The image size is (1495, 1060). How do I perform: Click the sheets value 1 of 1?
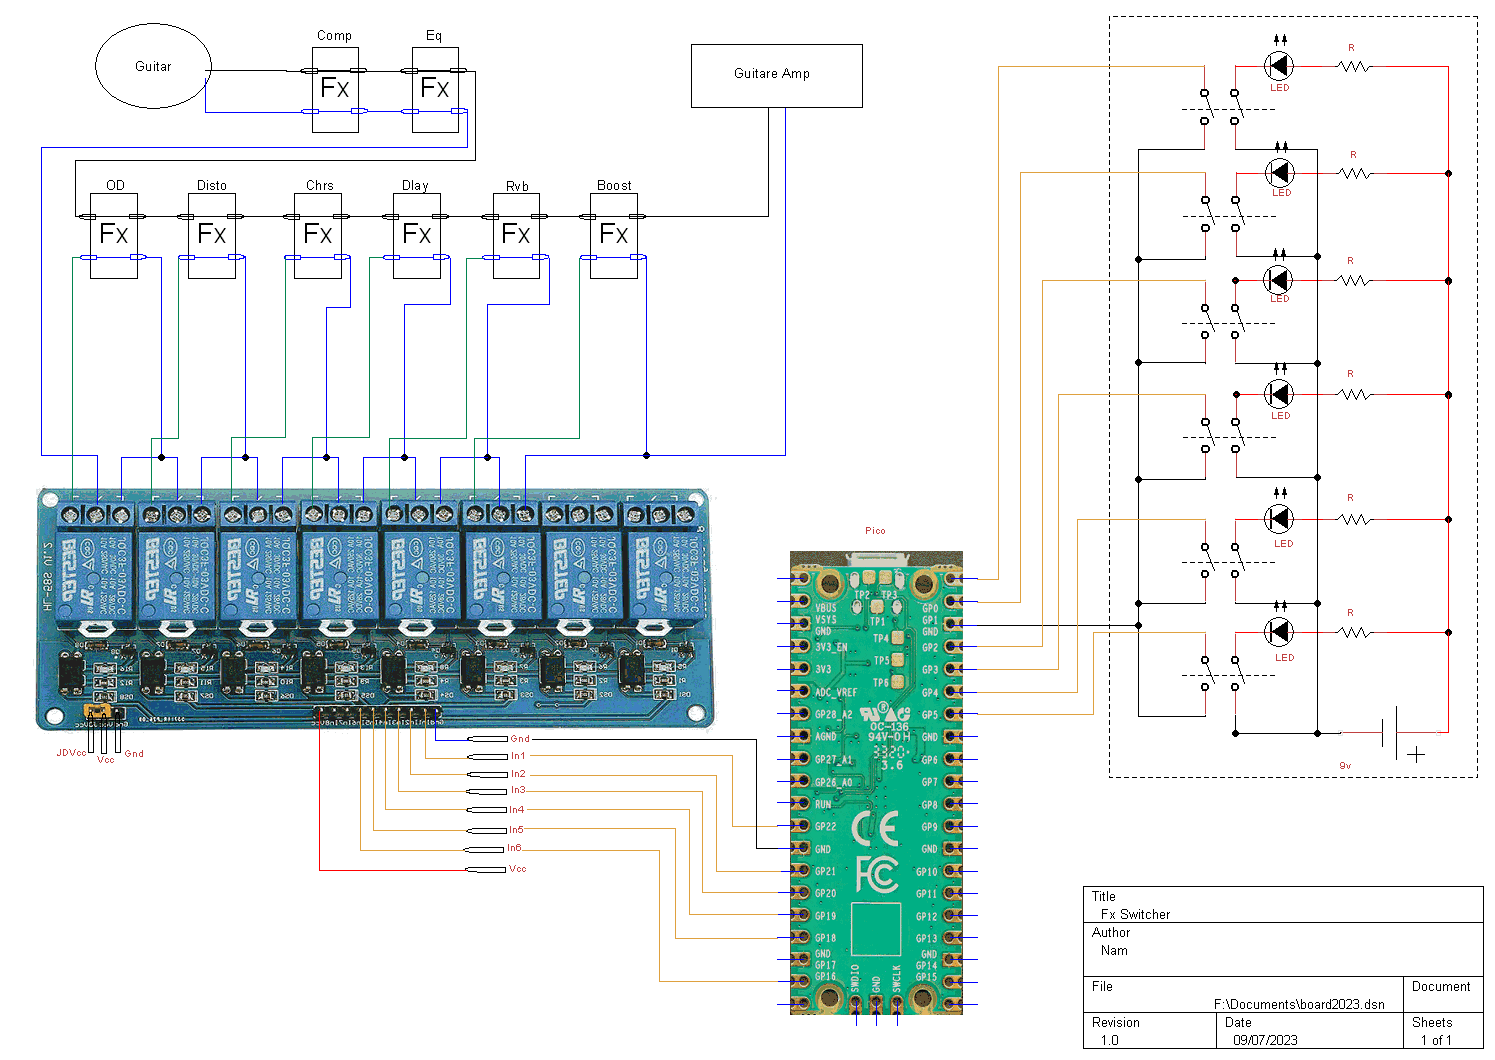click(x=1436, y=1040)
